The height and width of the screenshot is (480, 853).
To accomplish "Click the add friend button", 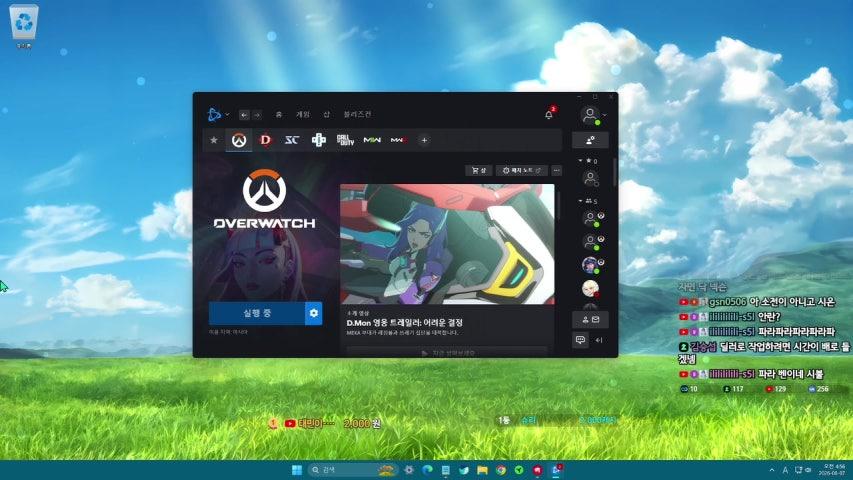I will (590, 140).
